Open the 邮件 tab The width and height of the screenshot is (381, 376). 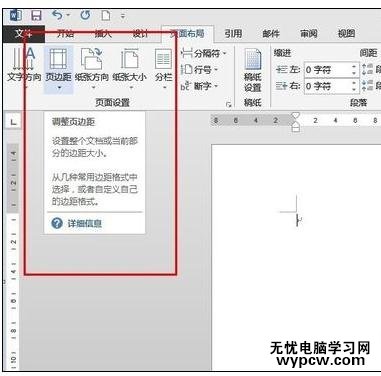pyautogui.click(x=271, y=34)
